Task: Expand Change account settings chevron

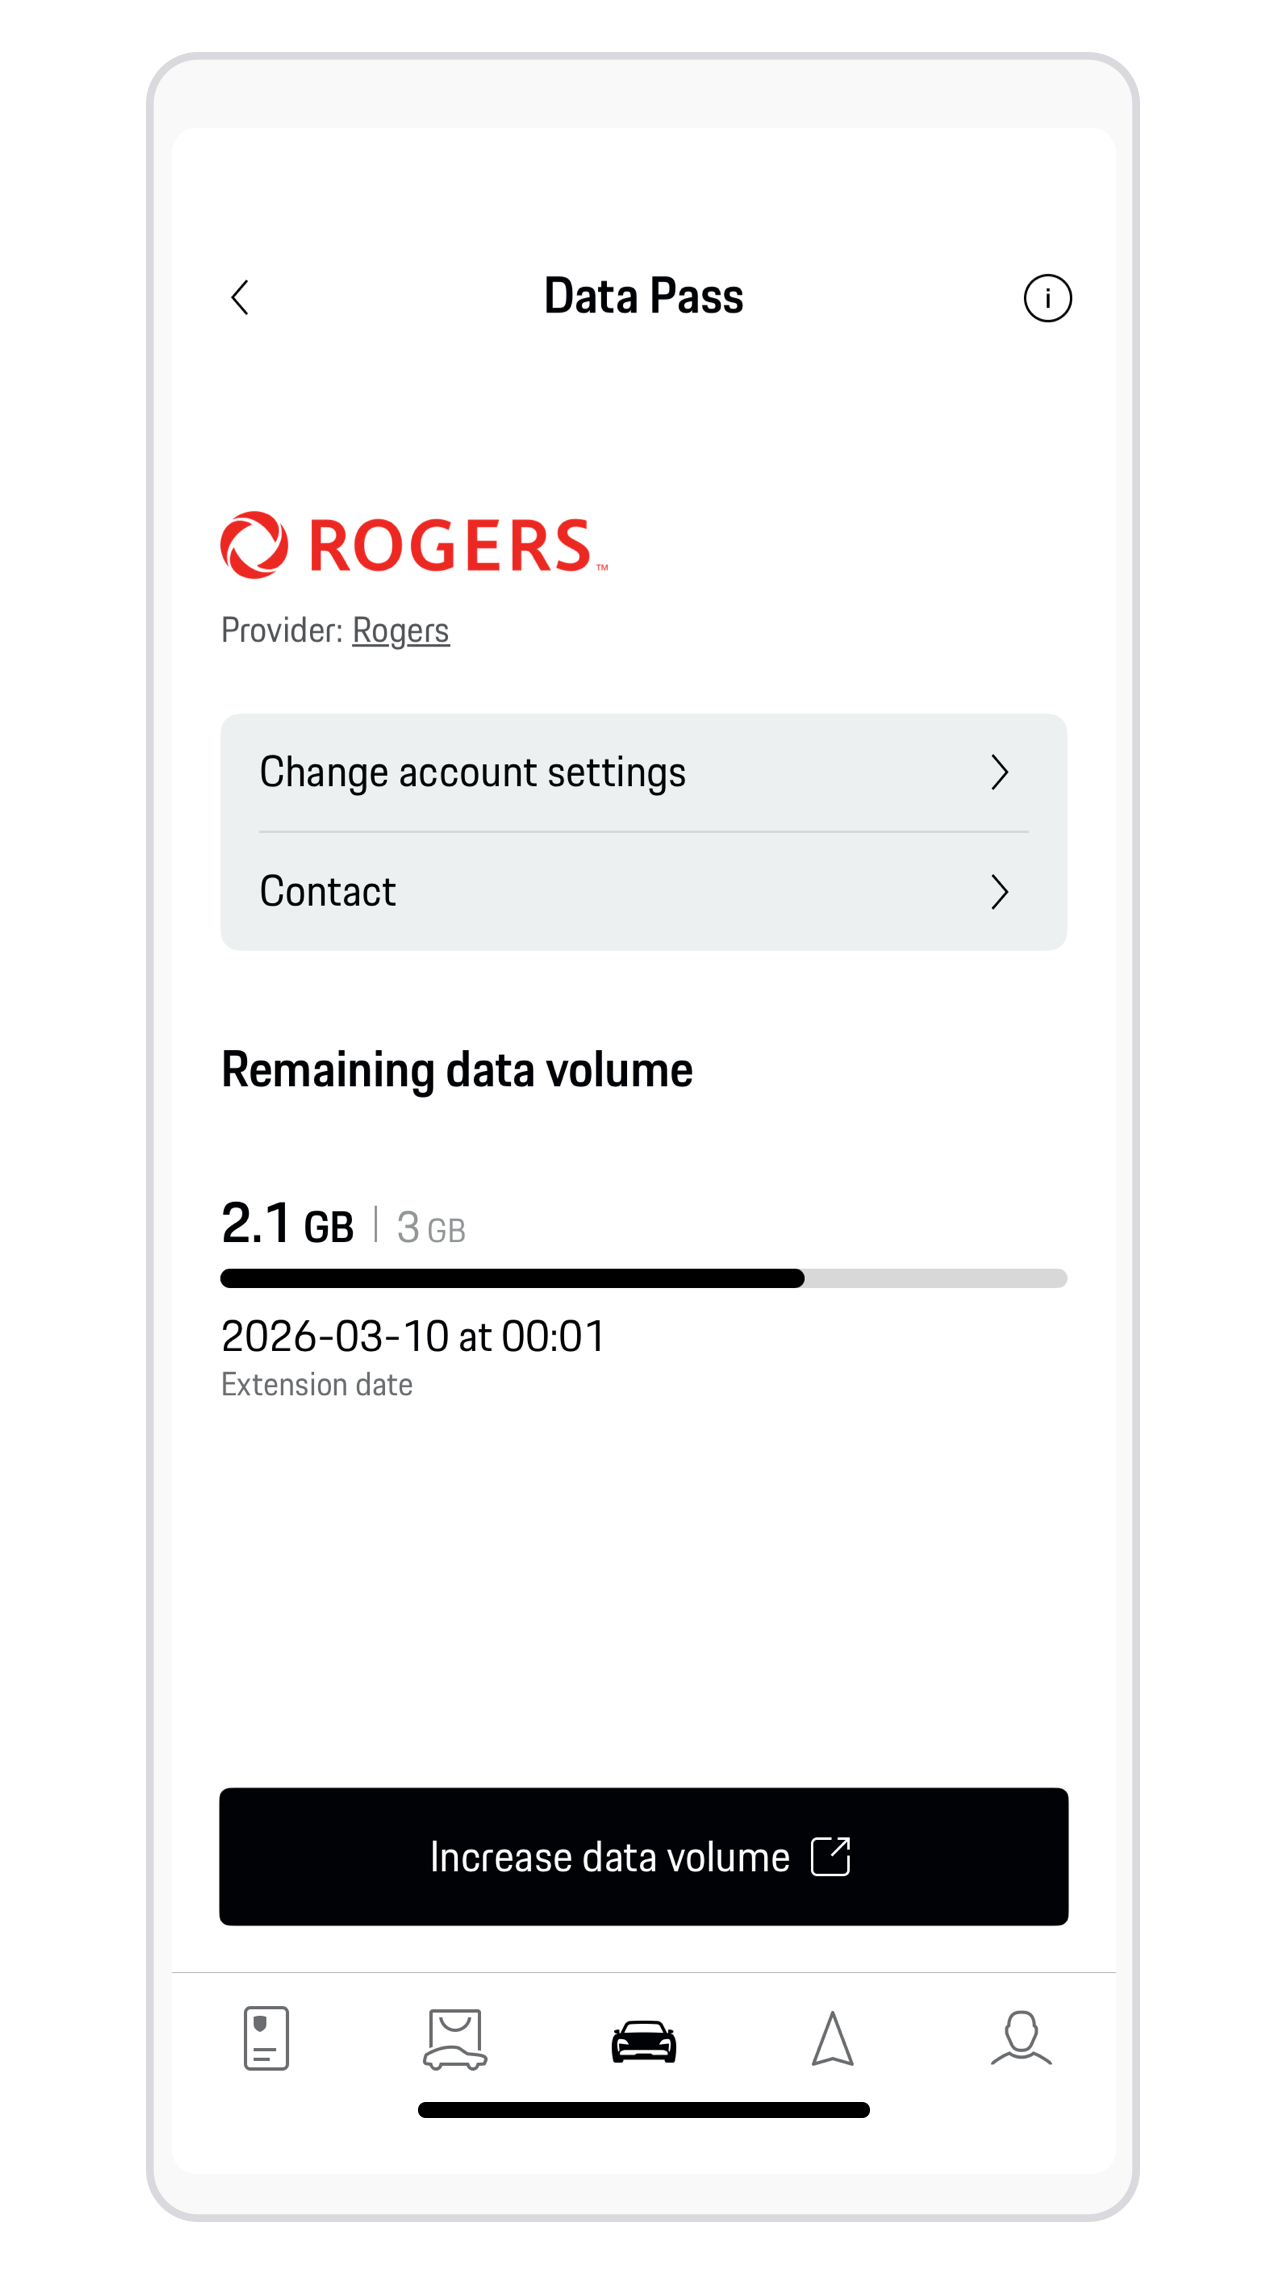Action: point(999,772)
